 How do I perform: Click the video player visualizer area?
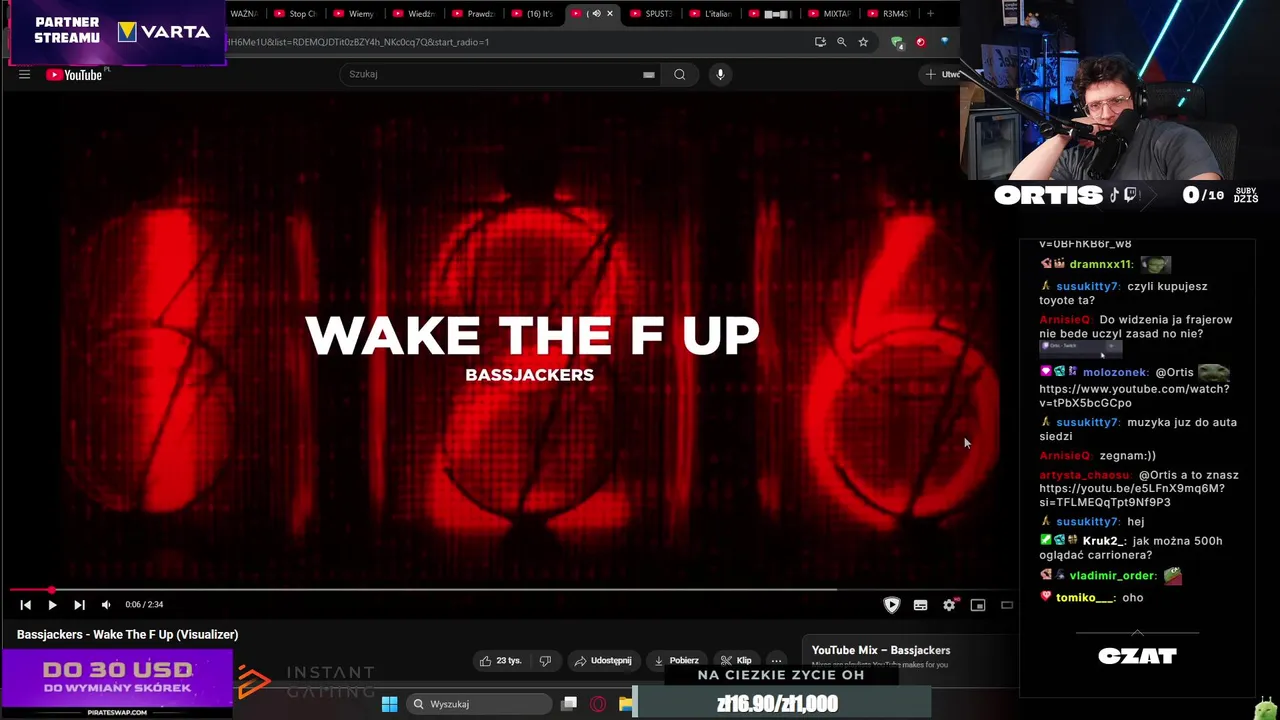coord(512,340)
